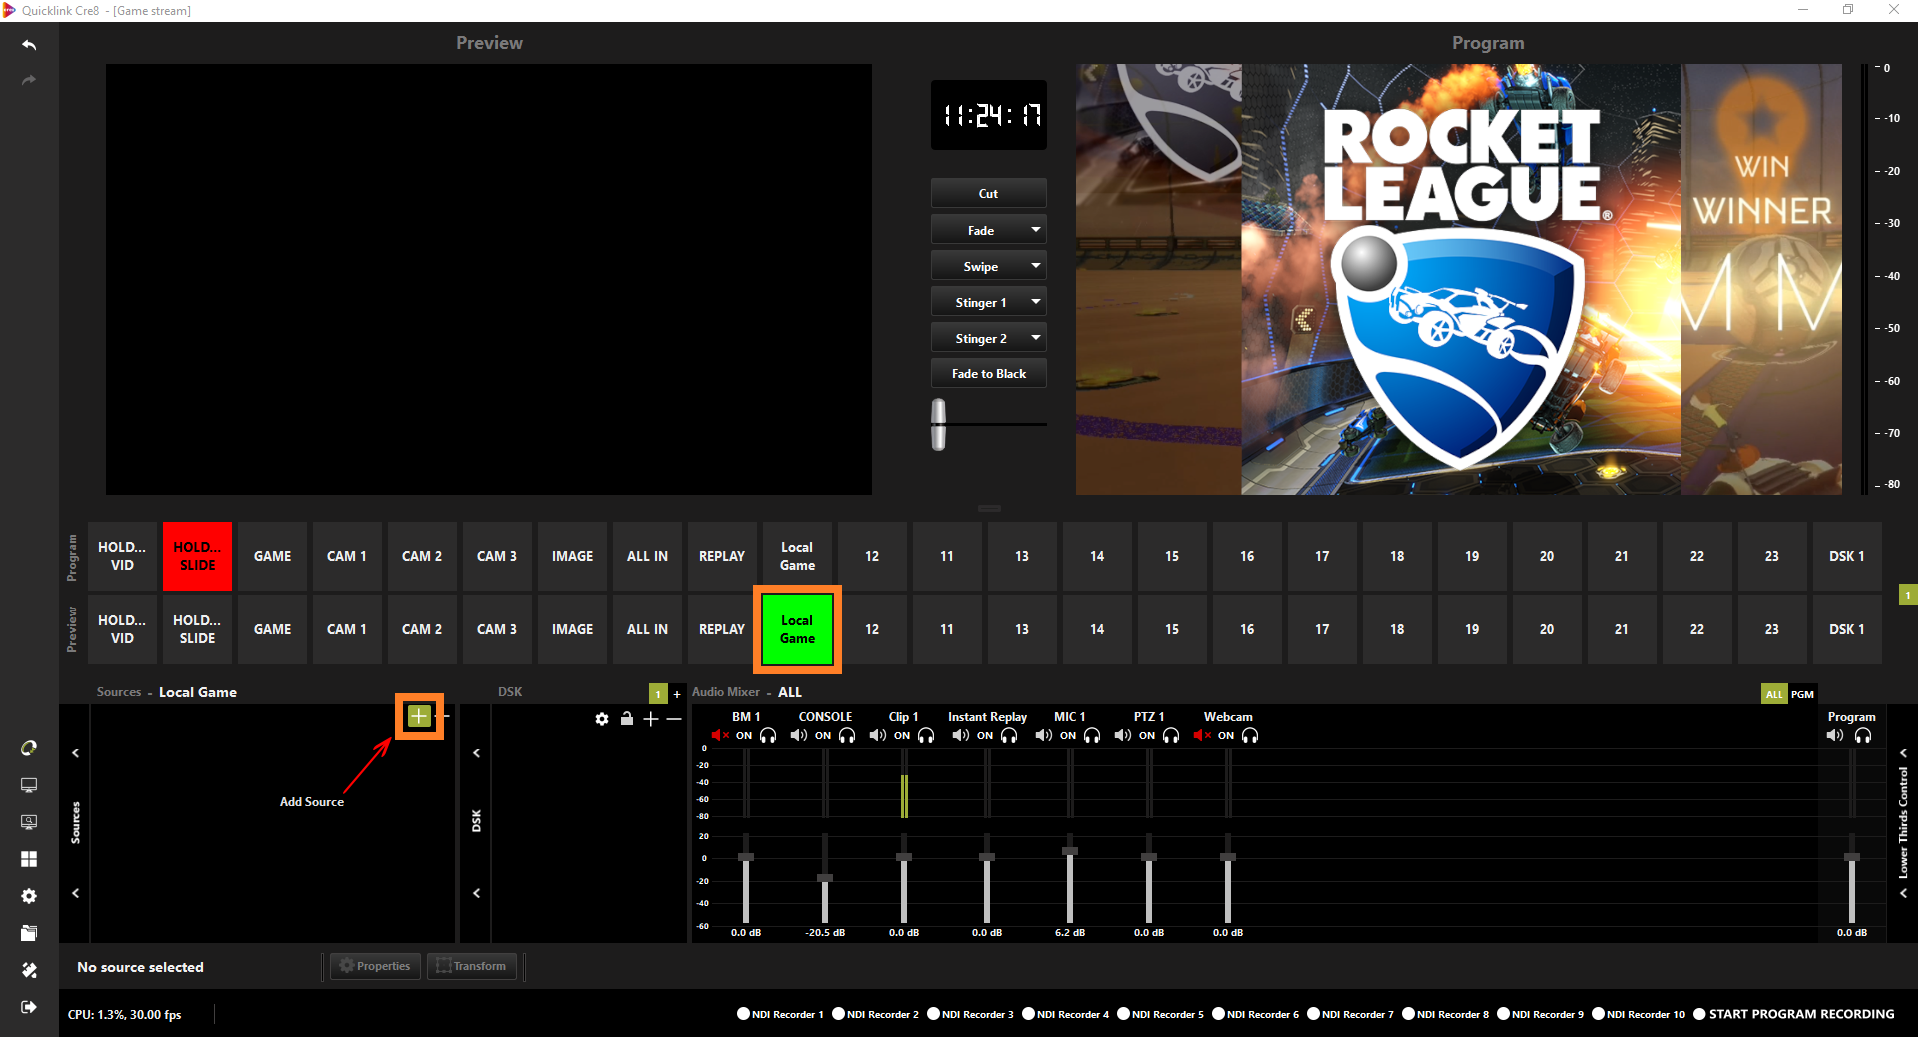The height and width of the screenshot is (1037, 1918).
Task: Expand Lower Thirds Control with top chevron
Action: pos(1903,752)
